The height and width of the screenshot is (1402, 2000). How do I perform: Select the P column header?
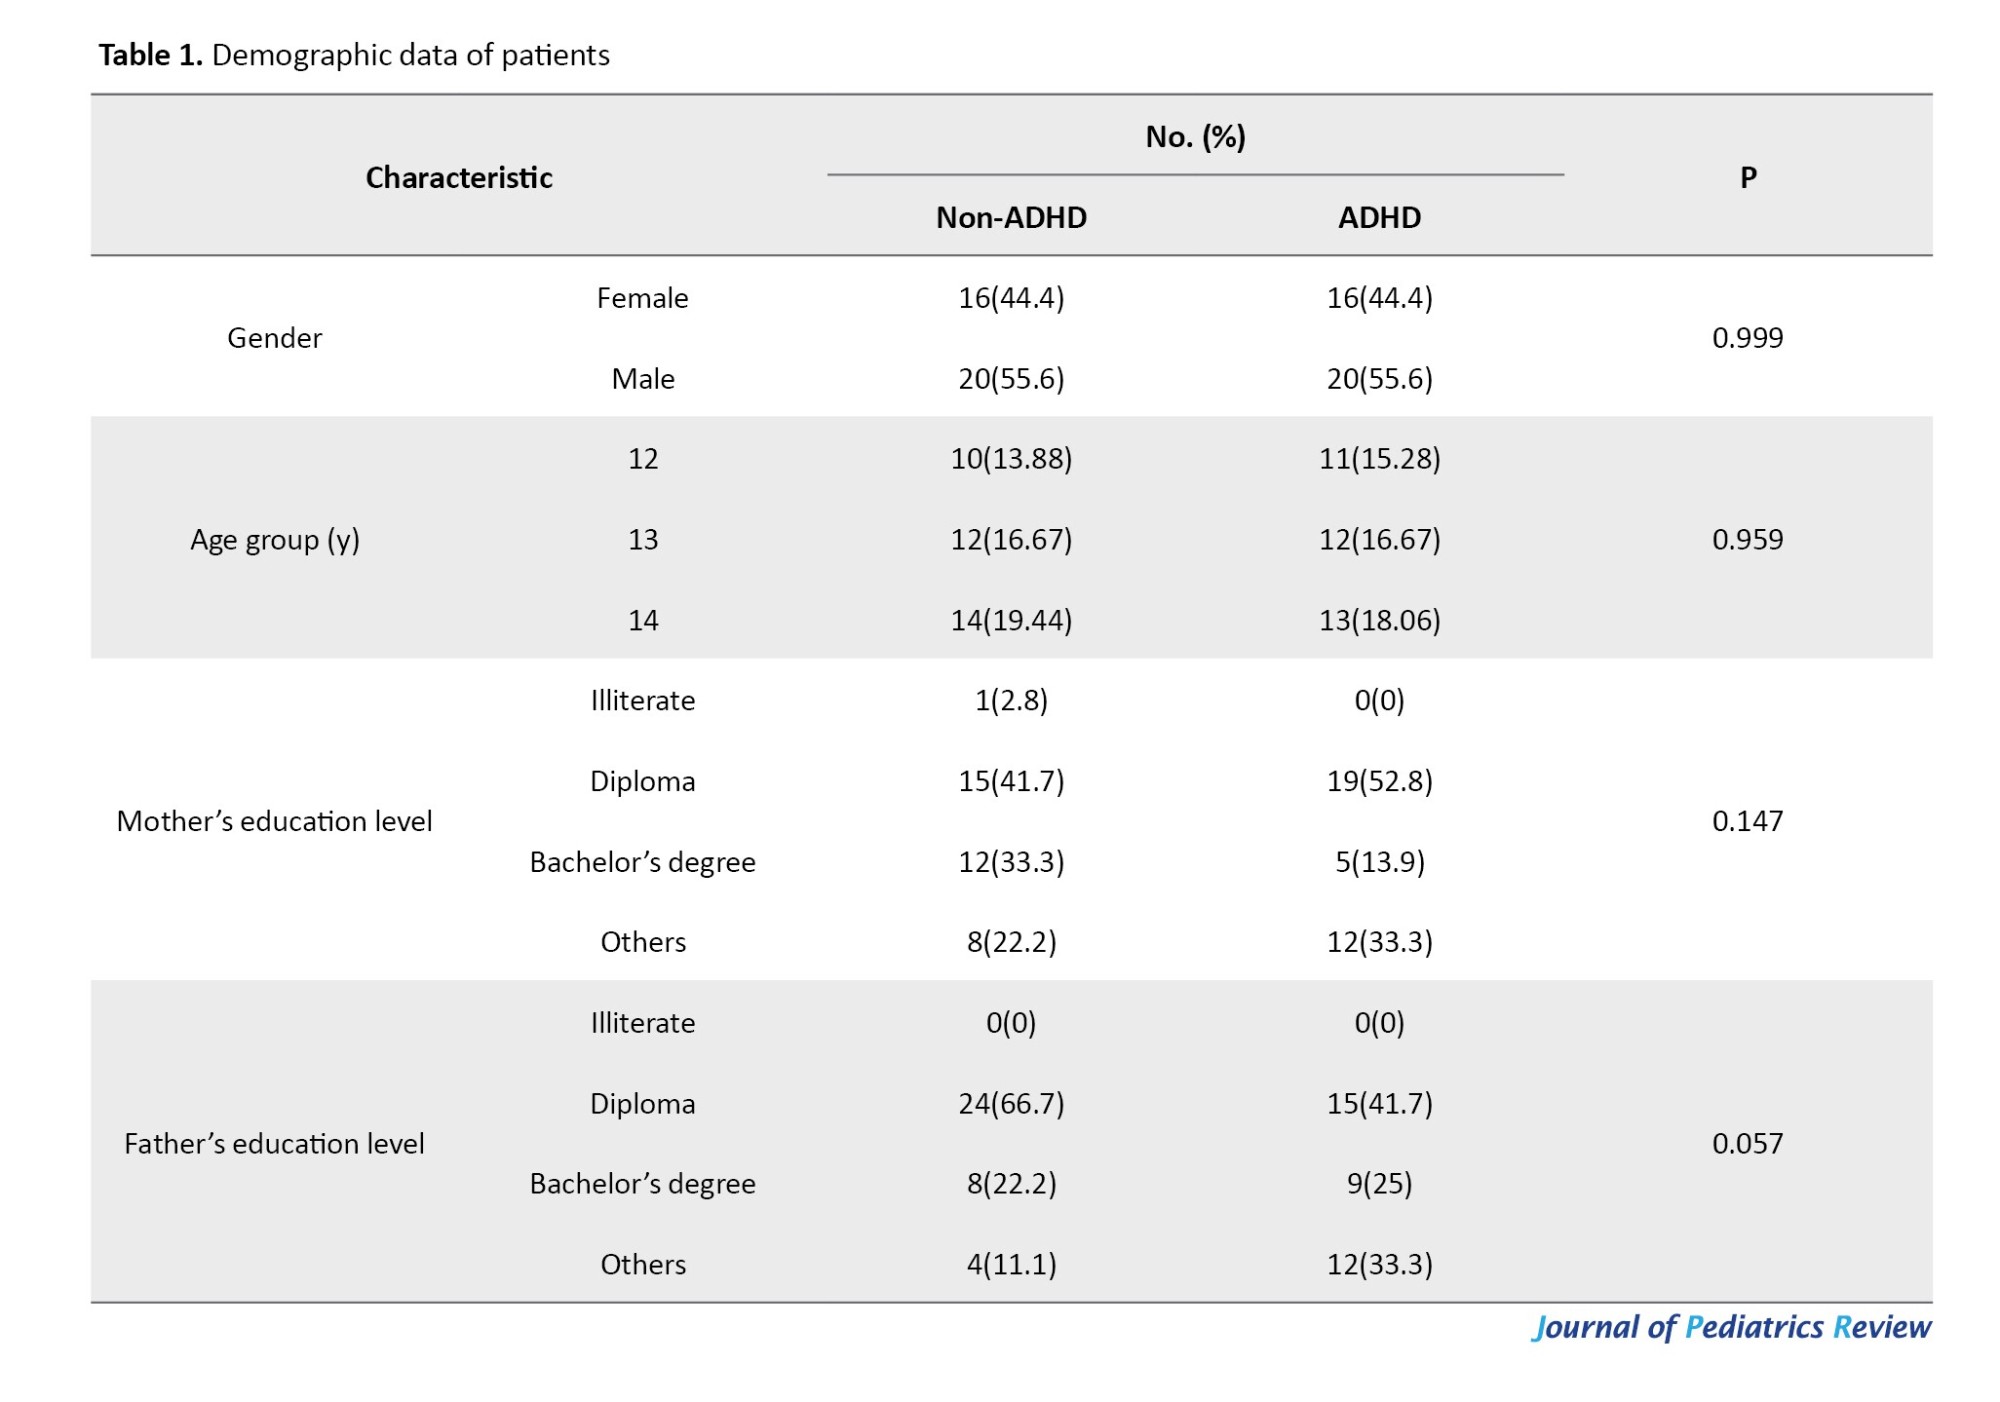click(1747, 177)
